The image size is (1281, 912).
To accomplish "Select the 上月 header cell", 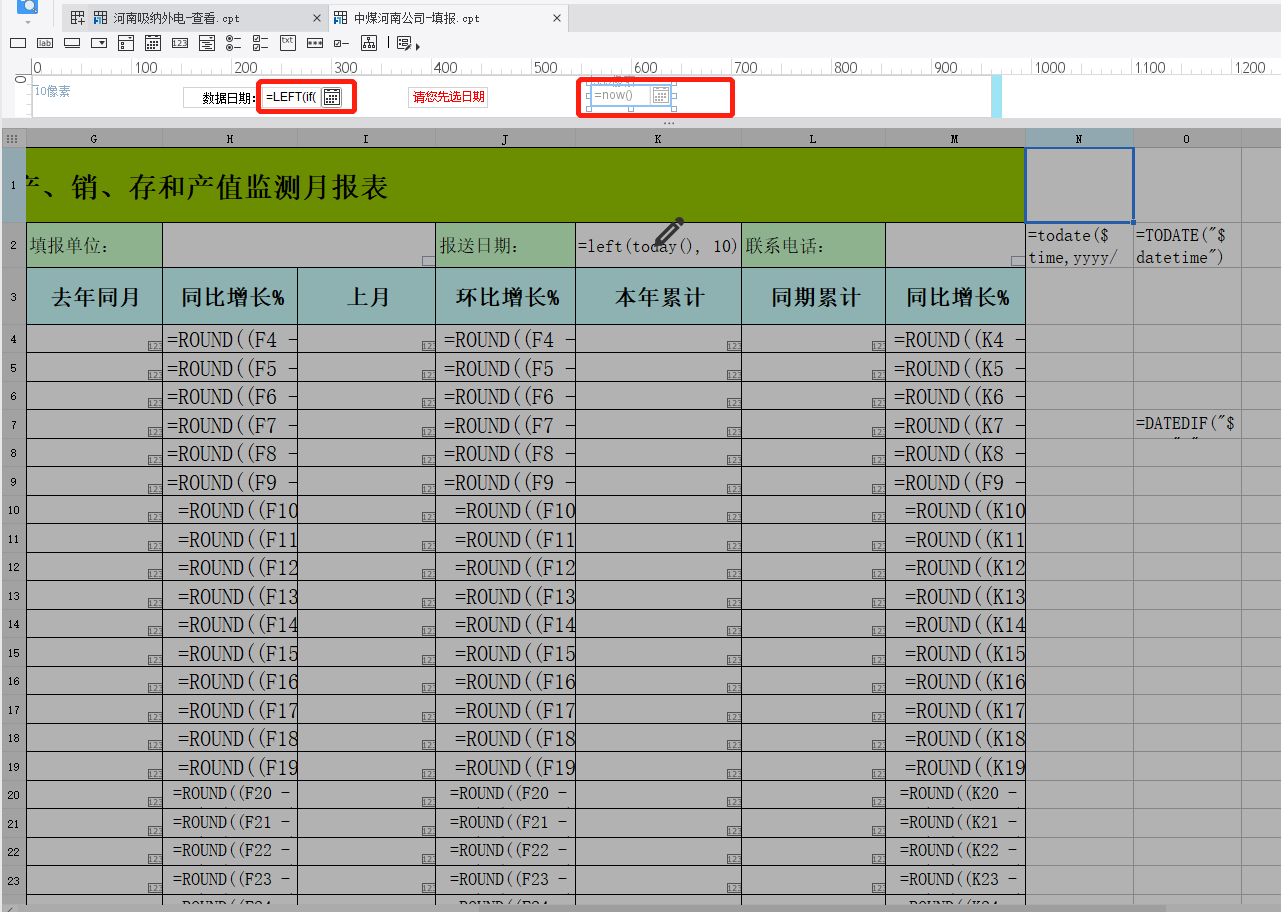I will click(x=366, y=296).
